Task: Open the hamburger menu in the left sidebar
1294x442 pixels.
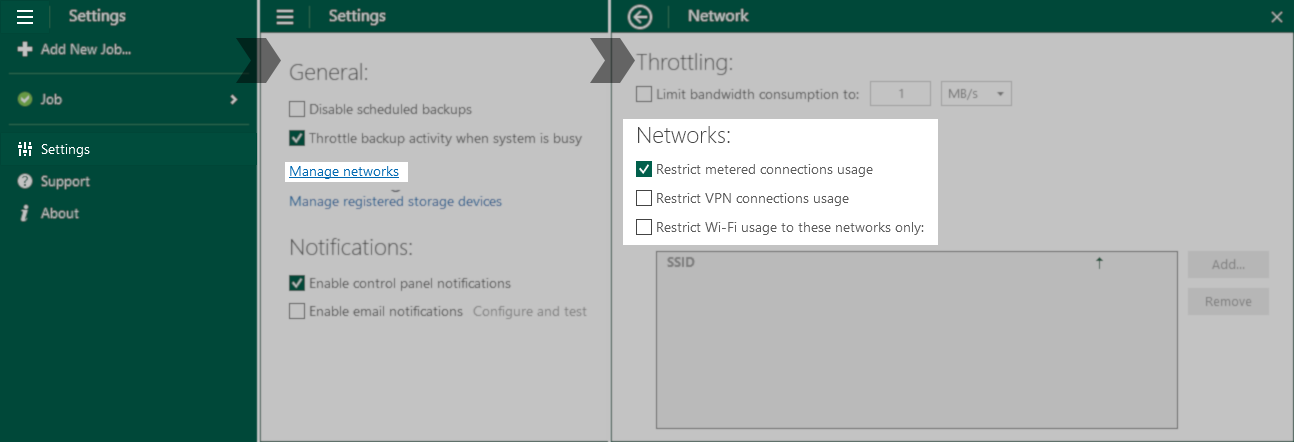Action: tap(25, 16)
